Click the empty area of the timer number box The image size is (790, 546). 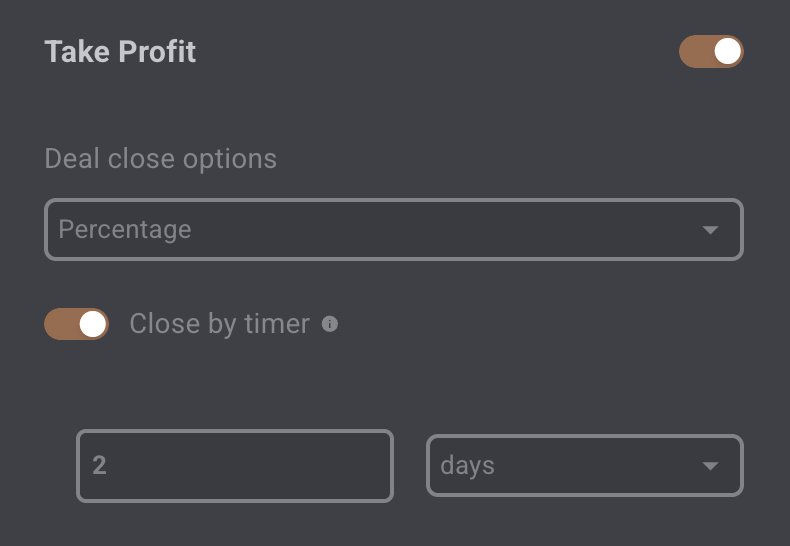[x=252, y=466]
